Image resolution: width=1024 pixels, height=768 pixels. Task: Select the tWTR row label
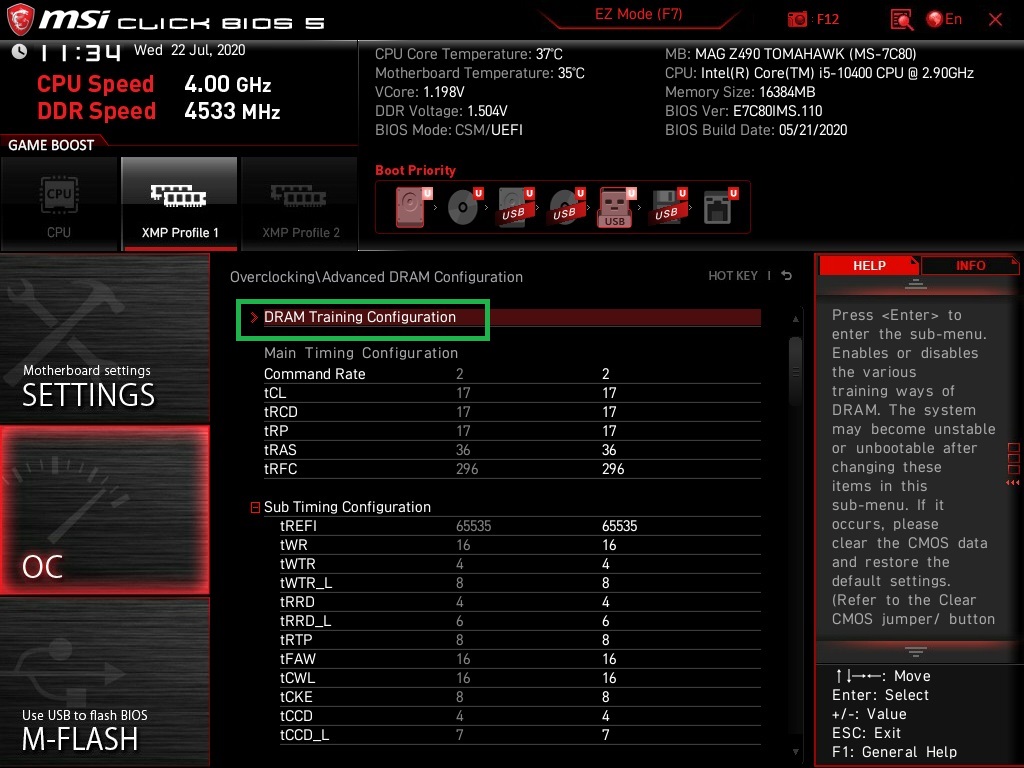click(298, 564)
